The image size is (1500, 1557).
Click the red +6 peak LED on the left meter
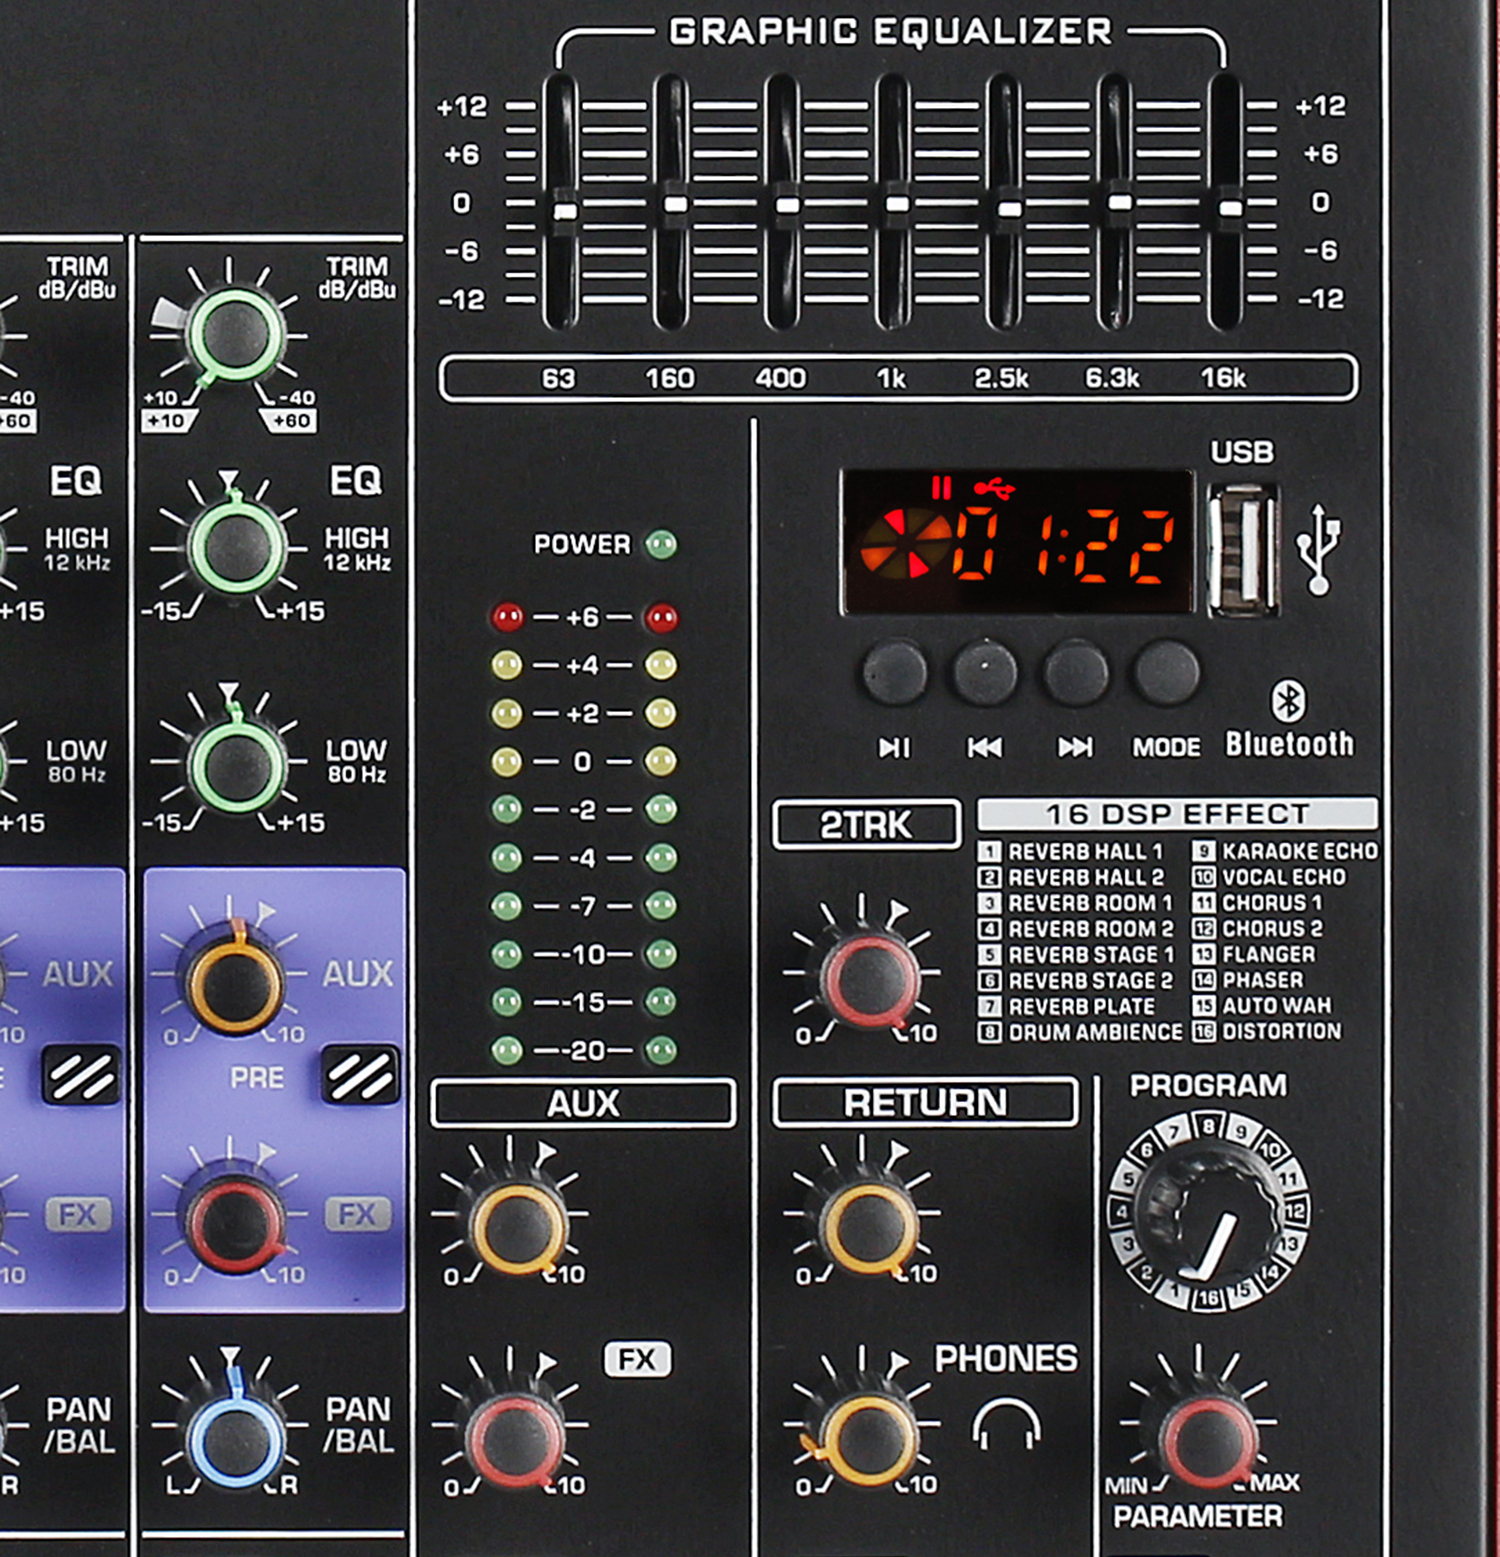[507, 617]
